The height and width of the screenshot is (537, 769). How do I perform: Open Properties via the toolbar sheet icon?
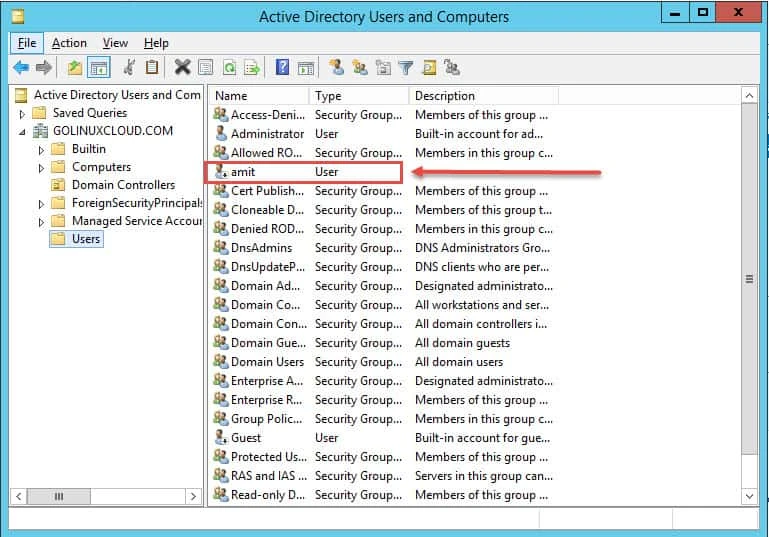click(x=205, y=68)
